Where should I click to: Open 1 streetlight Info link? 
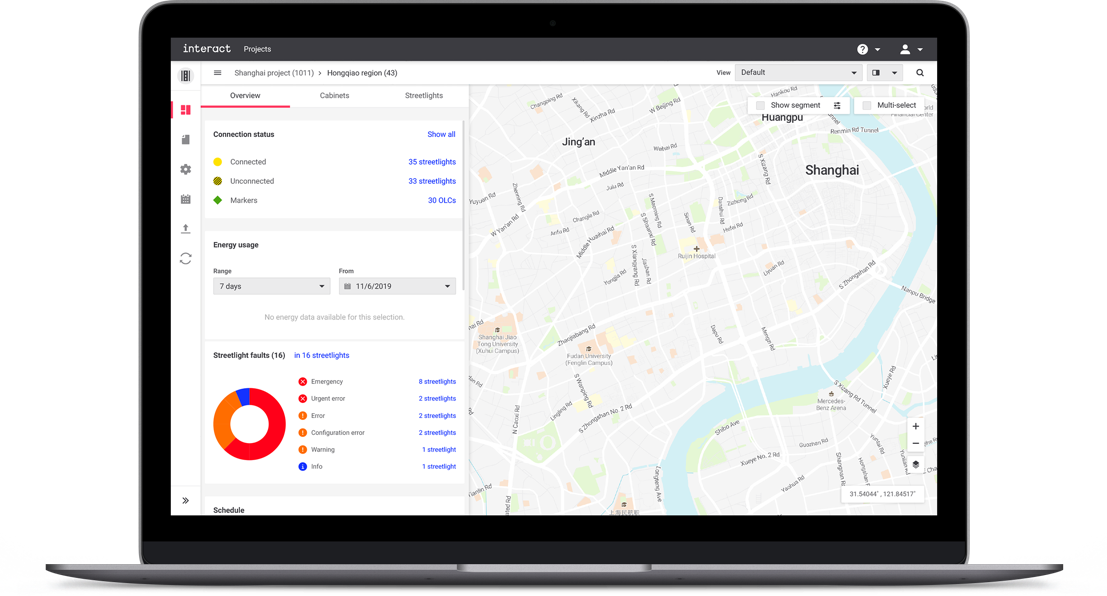tap(439, 466)
